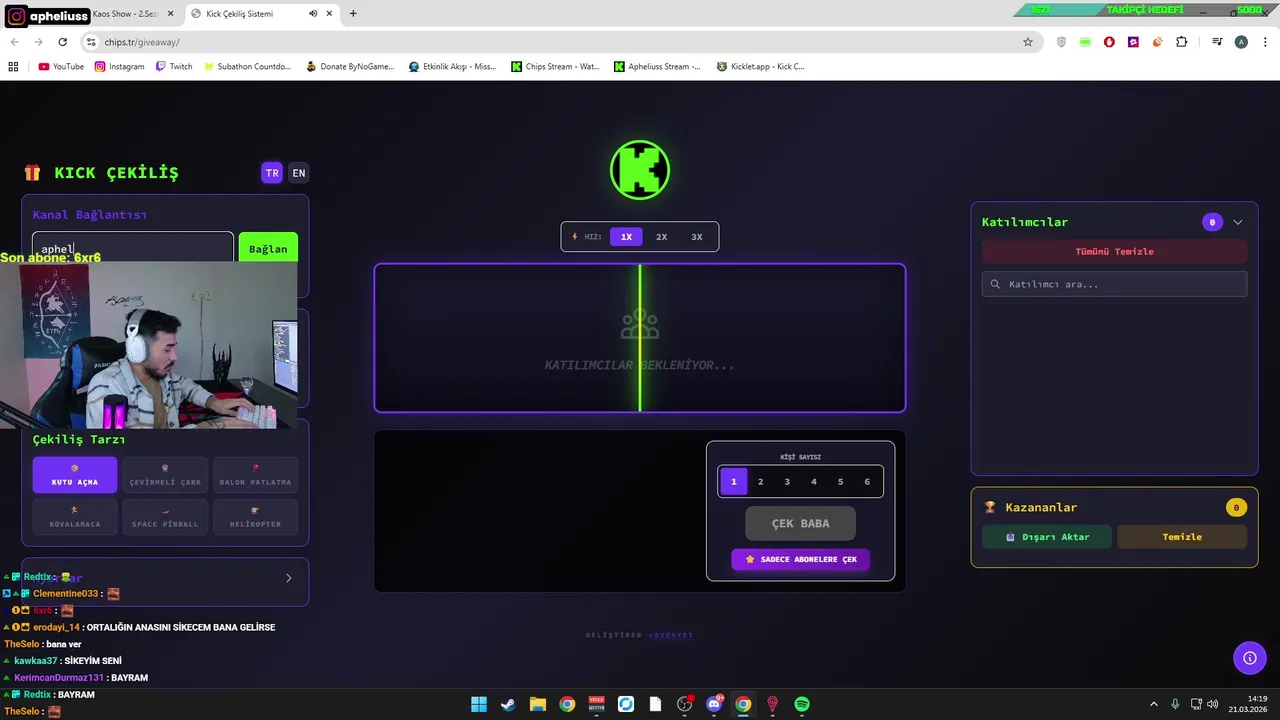The width and height of the screenshot is (1280, 720).
Task: Switch to the Kaos Show browser tab
Action: (125, 14)
